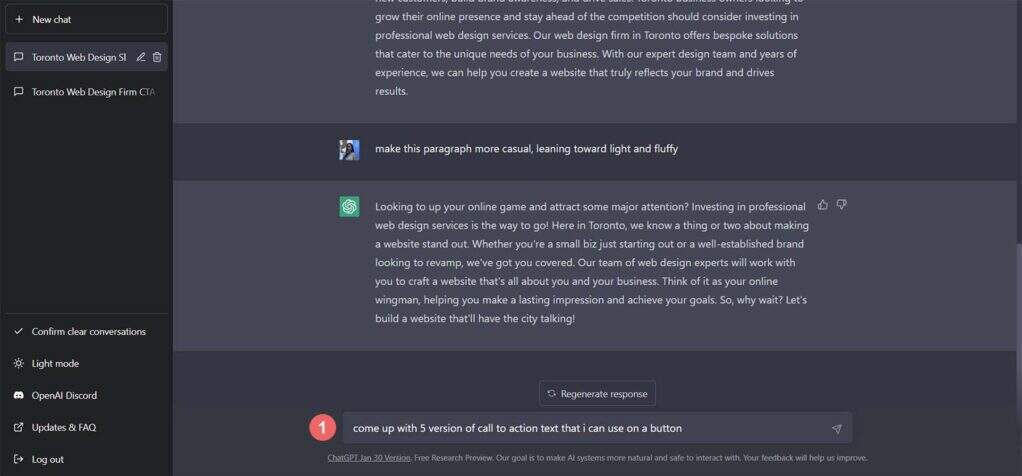The width and height of the screenshot is (1022, 476).
Task: Click the user avatar beside the prompt
Action: [x=349, y=150]
